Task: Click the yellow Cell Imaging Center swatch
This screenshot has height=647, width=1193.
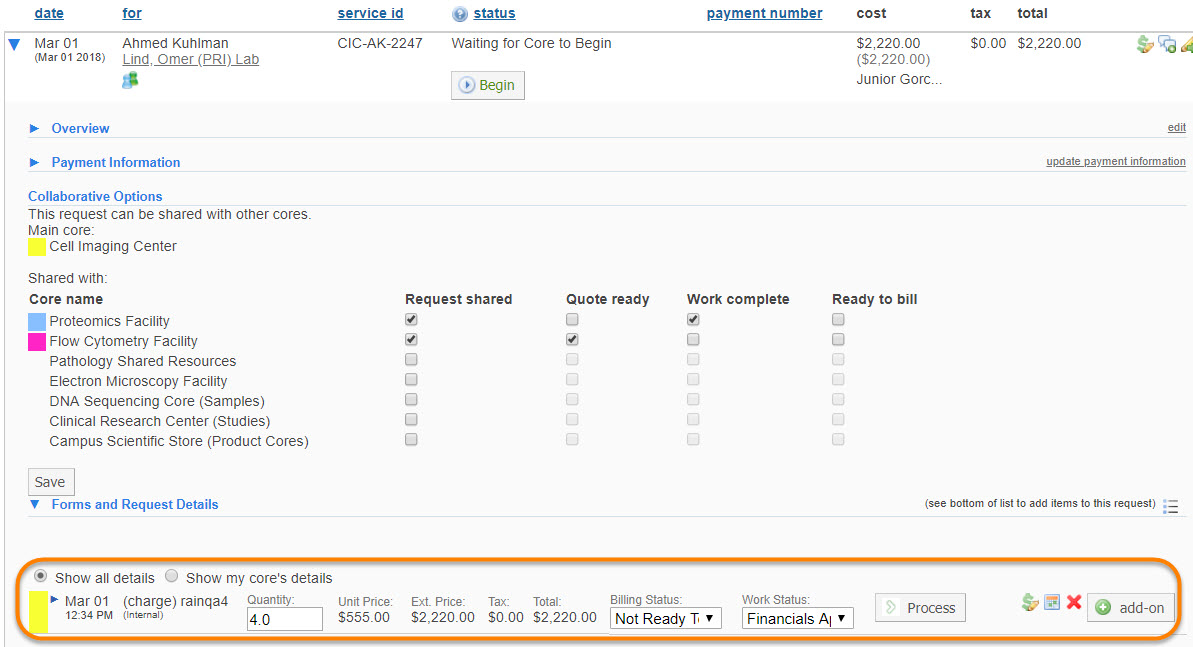Action: 36,247
